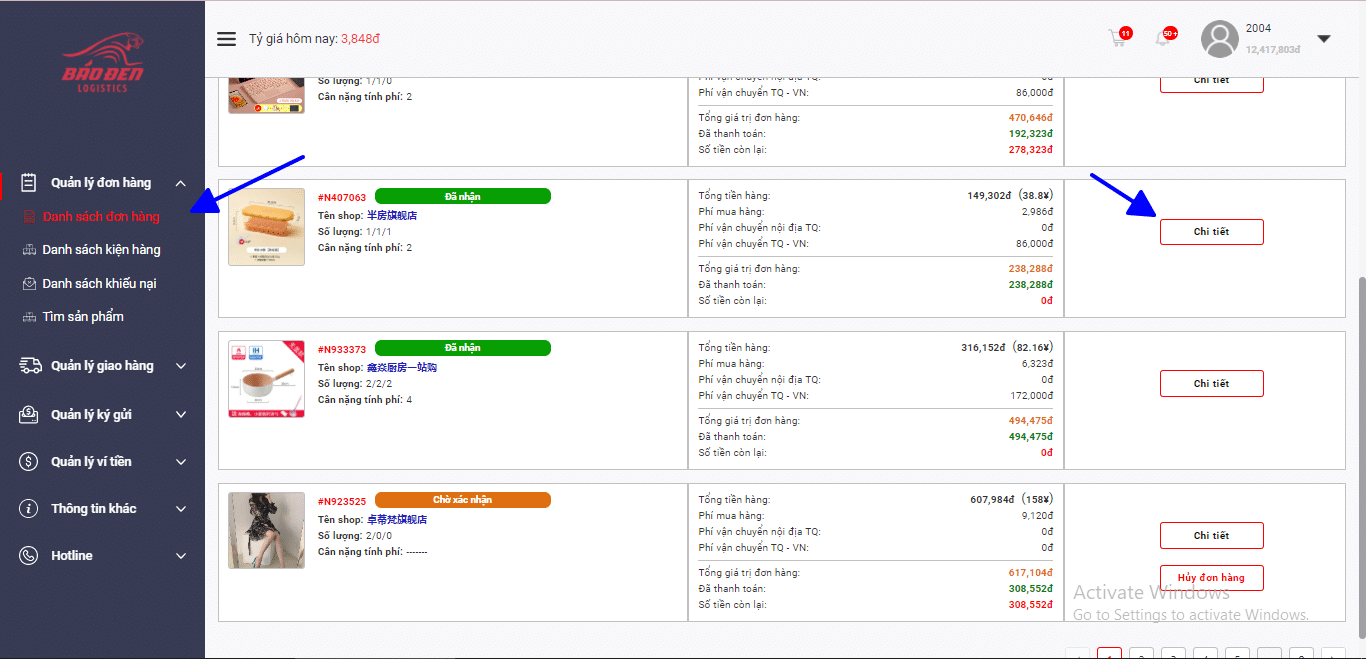Click Hủy đơn hàng button

(x=1211, y=578)
